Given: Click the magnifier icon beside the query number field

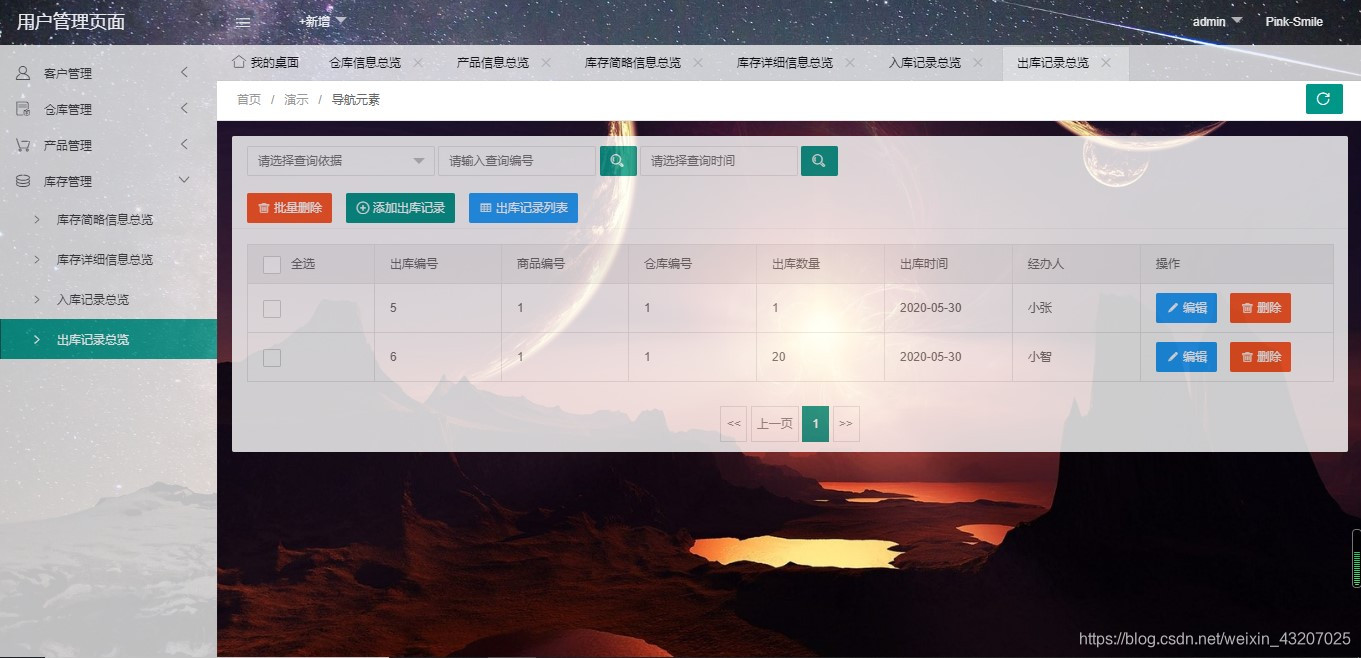Looking at the screenshot, I should [x=617, y=160].
